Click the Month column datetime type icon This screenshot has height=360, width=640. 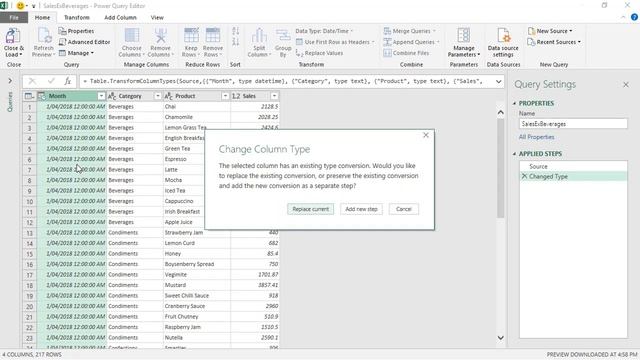(42, 96)
